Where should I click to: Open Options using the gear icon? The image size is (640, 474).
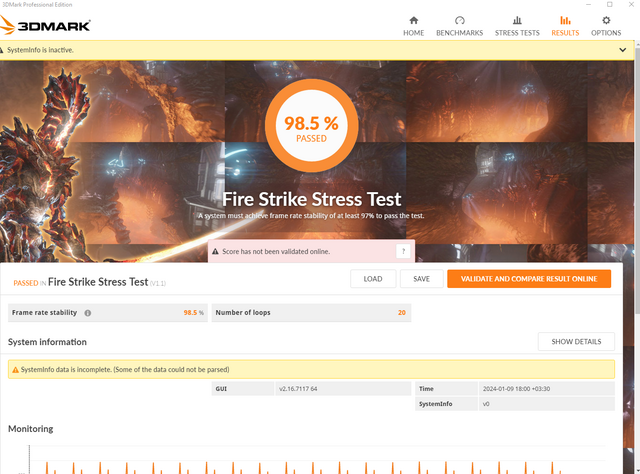coord(606,20)
